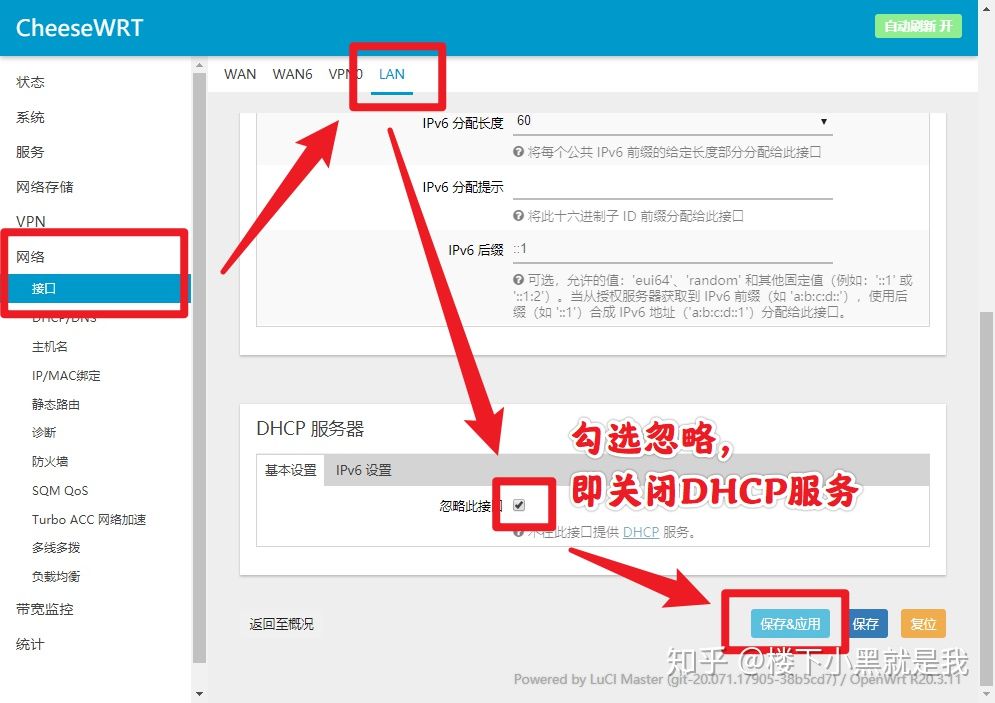Open the 静态路由 menu entry
The height and width of the screenshot is (703, 995).
(x=56, y=405)
